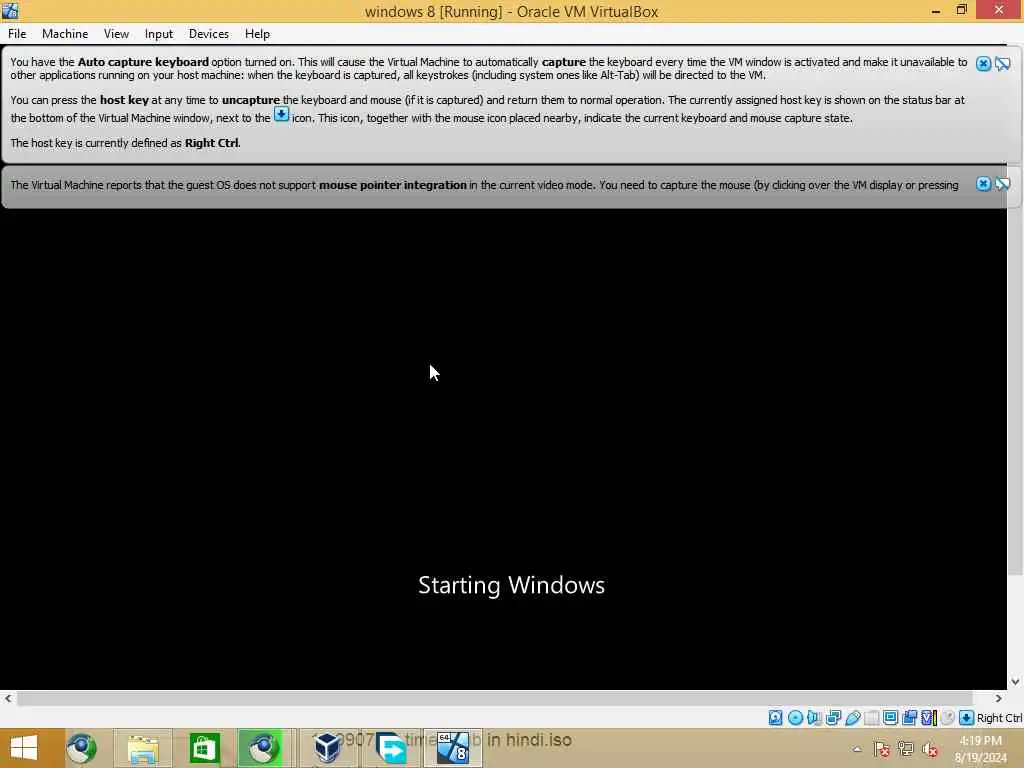Open the display settings status icon
1024x768 pixels.
890,718
